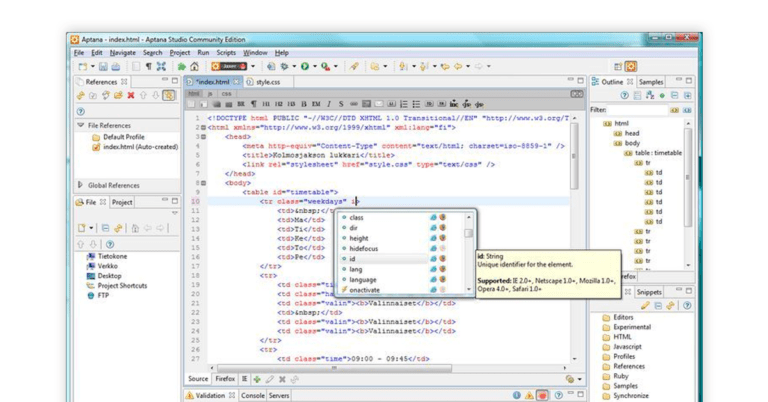
Task: Apply bold B from editor toolbar
Action: (x=304, y=104)
